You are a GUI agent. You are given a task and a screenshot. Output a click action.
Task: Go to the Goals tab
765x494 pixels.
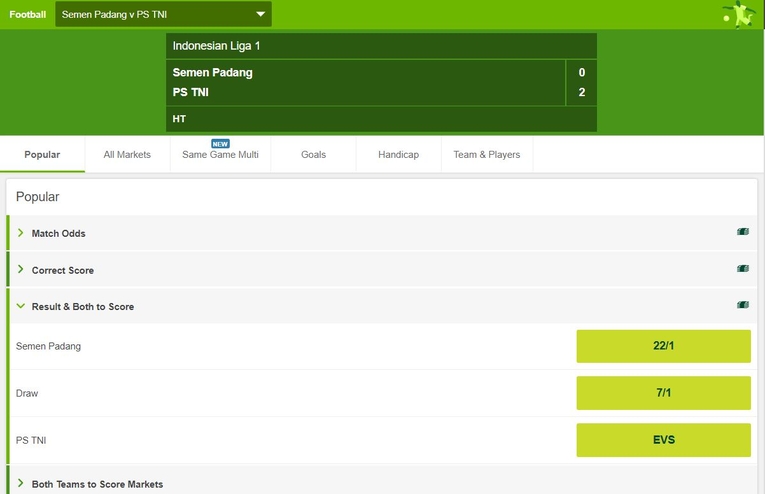click(x=313, y=155)
